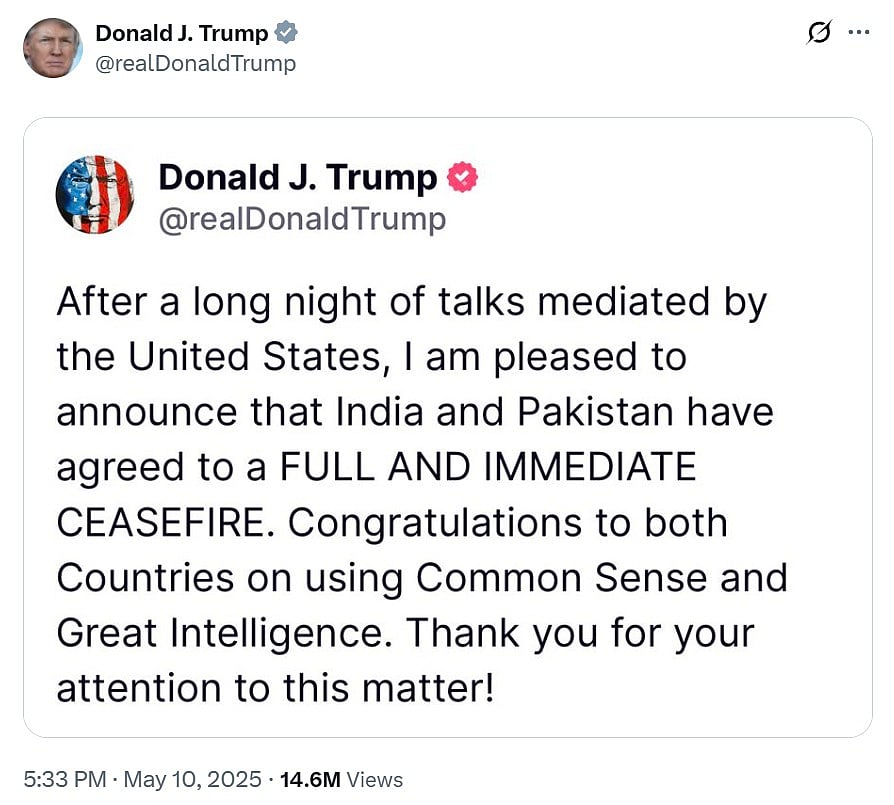This screenshot has width=894, height=805.
Task: Select the May 10, 2025 date
Action: click(x=192, y=780)
